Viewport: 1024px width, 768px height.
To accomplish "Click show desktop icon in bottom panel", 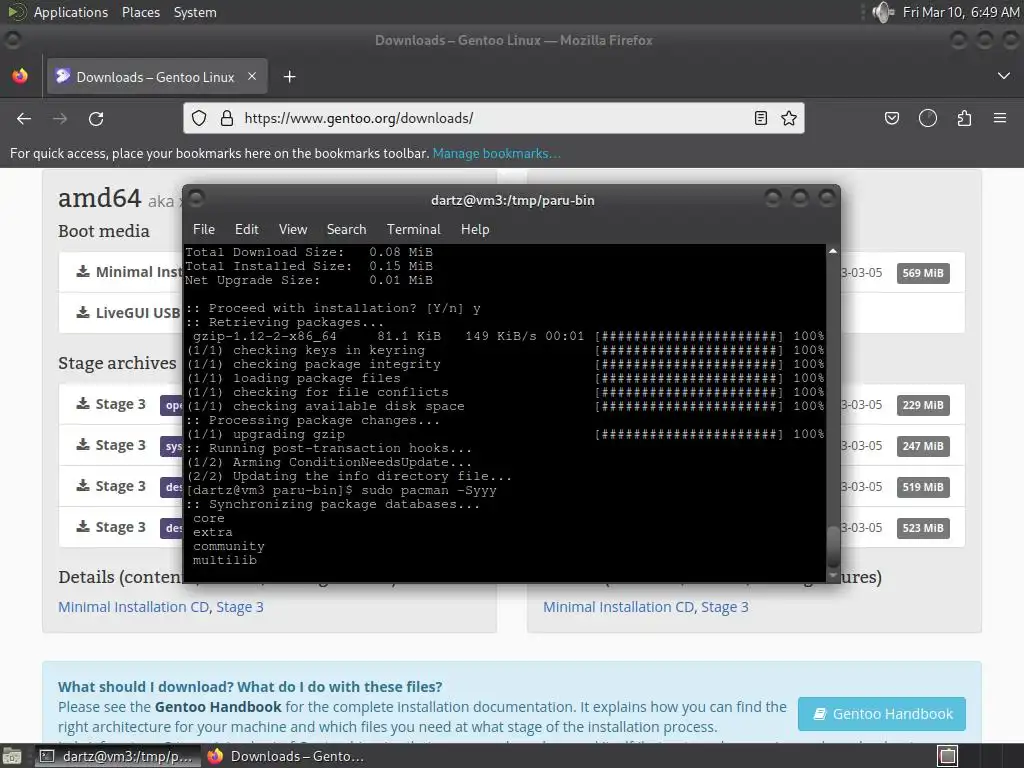I will (11, 756).
